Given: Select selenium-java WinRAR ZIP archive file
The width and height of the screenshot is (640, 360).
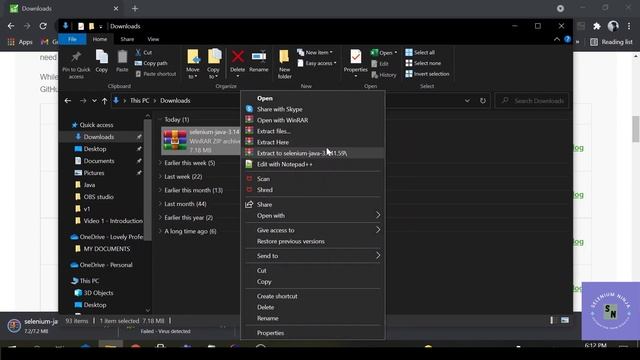Looking at the screenshot, I should pyautogui.click(x=201, y=141).
